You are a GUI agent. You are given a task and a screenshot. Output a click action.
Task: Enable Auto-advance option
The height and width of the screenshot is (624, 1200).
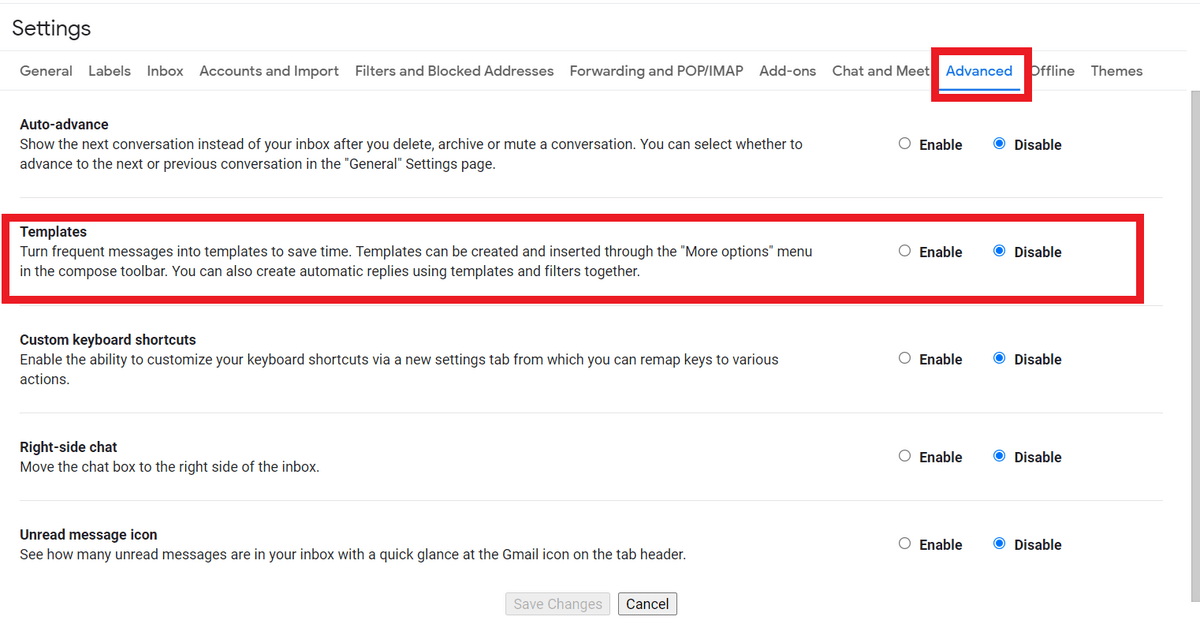tap(905, 144)
